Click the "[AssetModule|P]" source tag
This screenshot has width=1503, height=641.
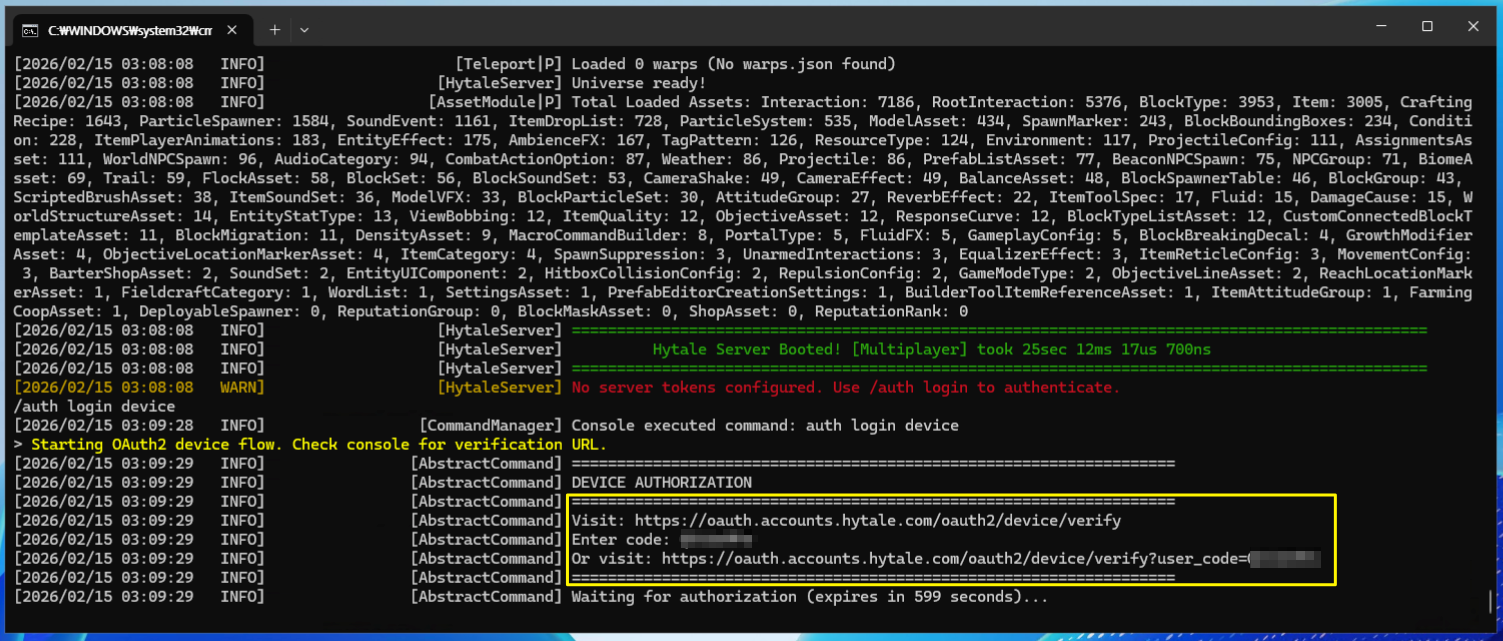[495, 102]
